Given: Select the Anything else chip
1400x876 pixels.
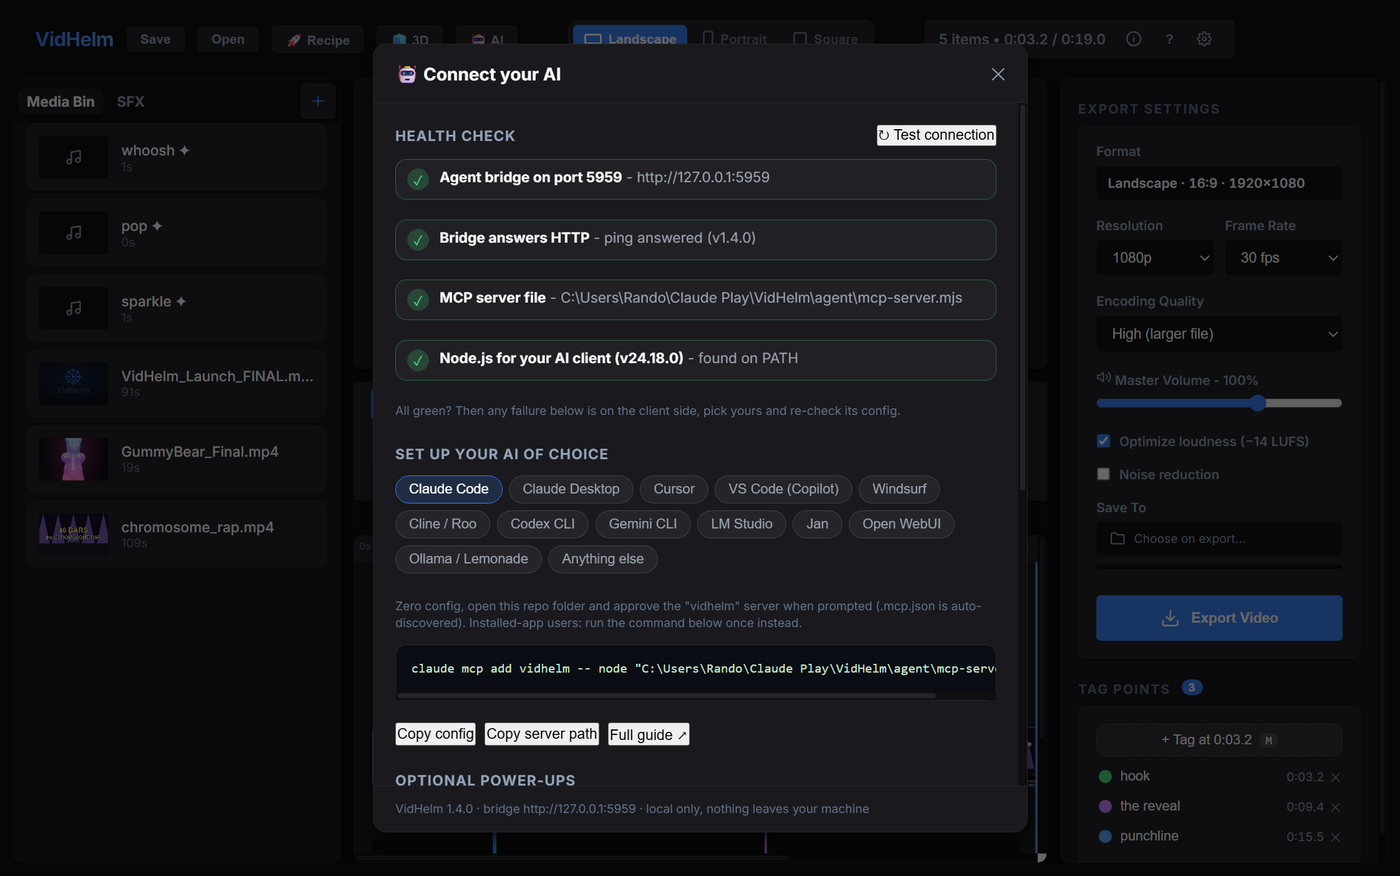Looking at the screenshot, I should pos(603,559).
